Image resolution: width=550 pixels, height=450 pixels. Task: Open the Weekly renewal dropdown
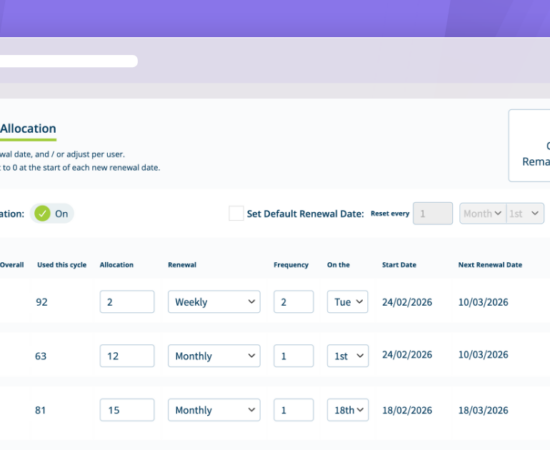[x=214, y=302]
